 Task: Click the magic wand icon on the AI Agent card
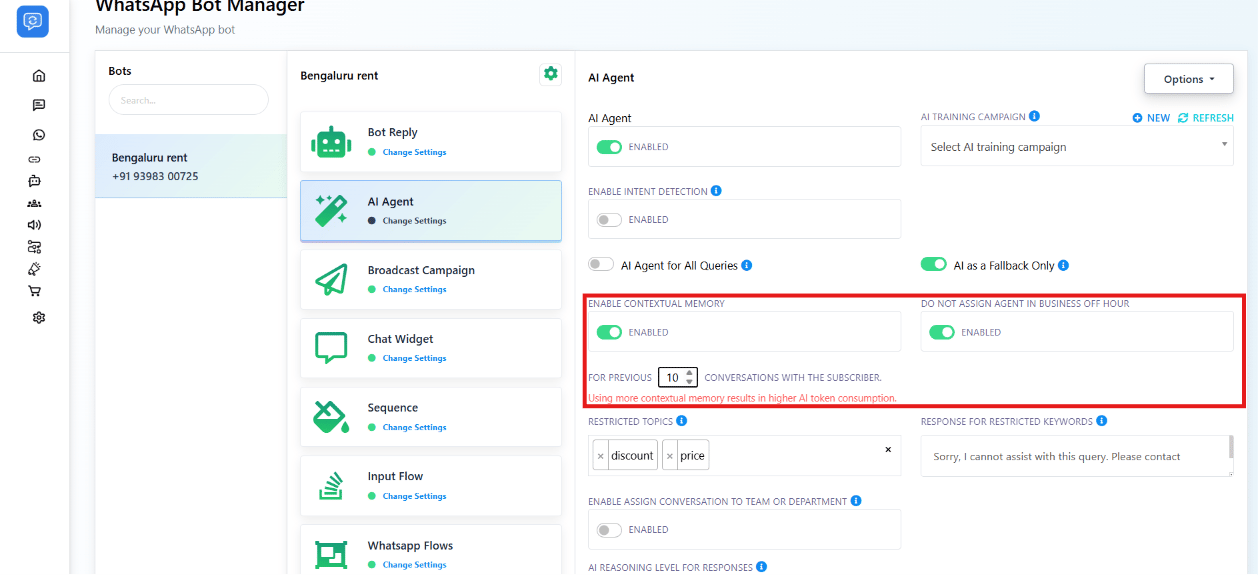[x=331, y=211]
